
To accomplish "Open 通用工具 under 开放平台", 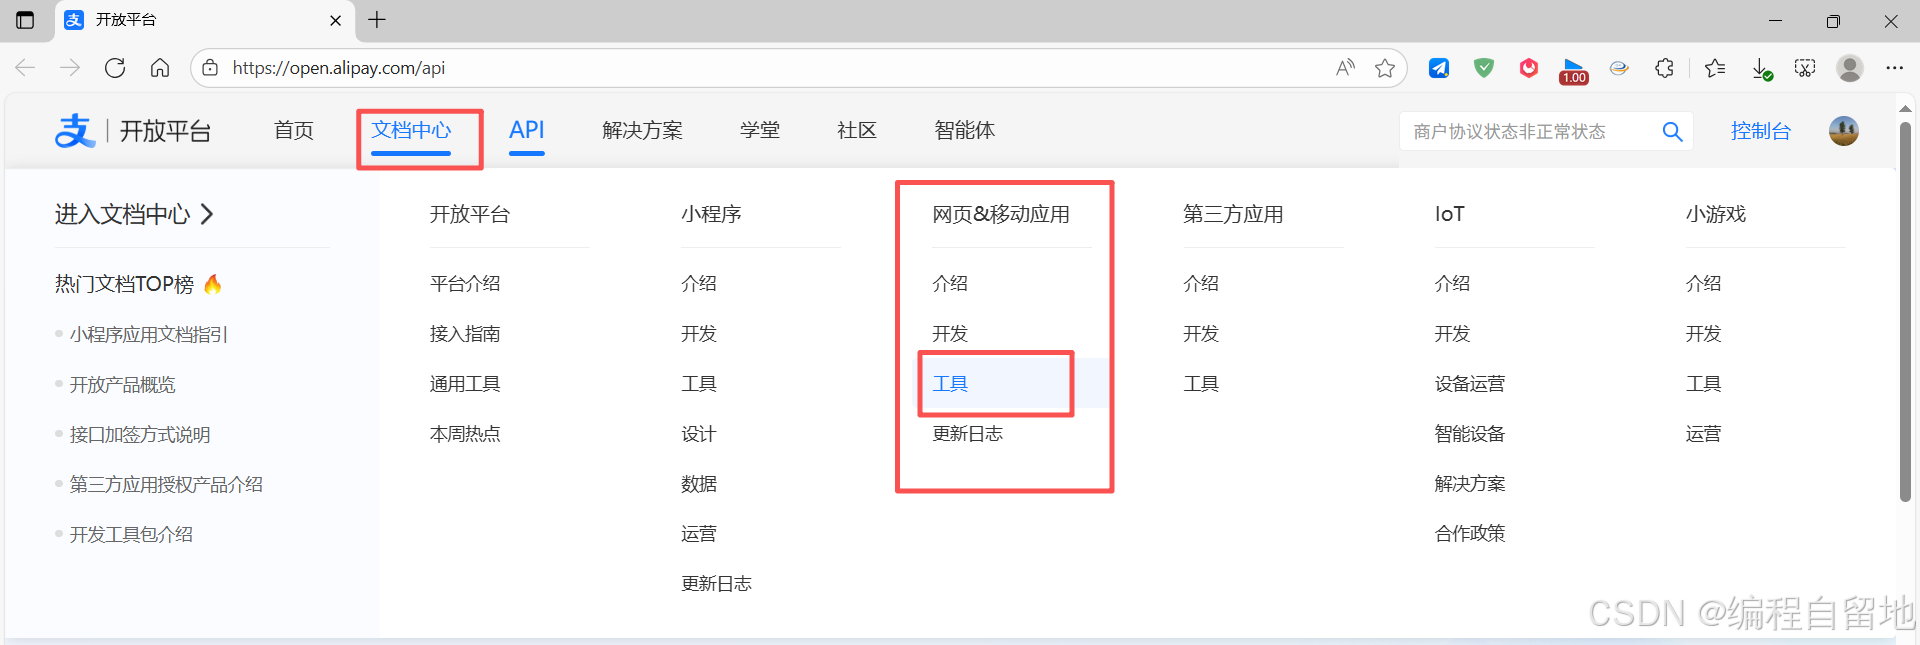I will click(x=465, y=384).
